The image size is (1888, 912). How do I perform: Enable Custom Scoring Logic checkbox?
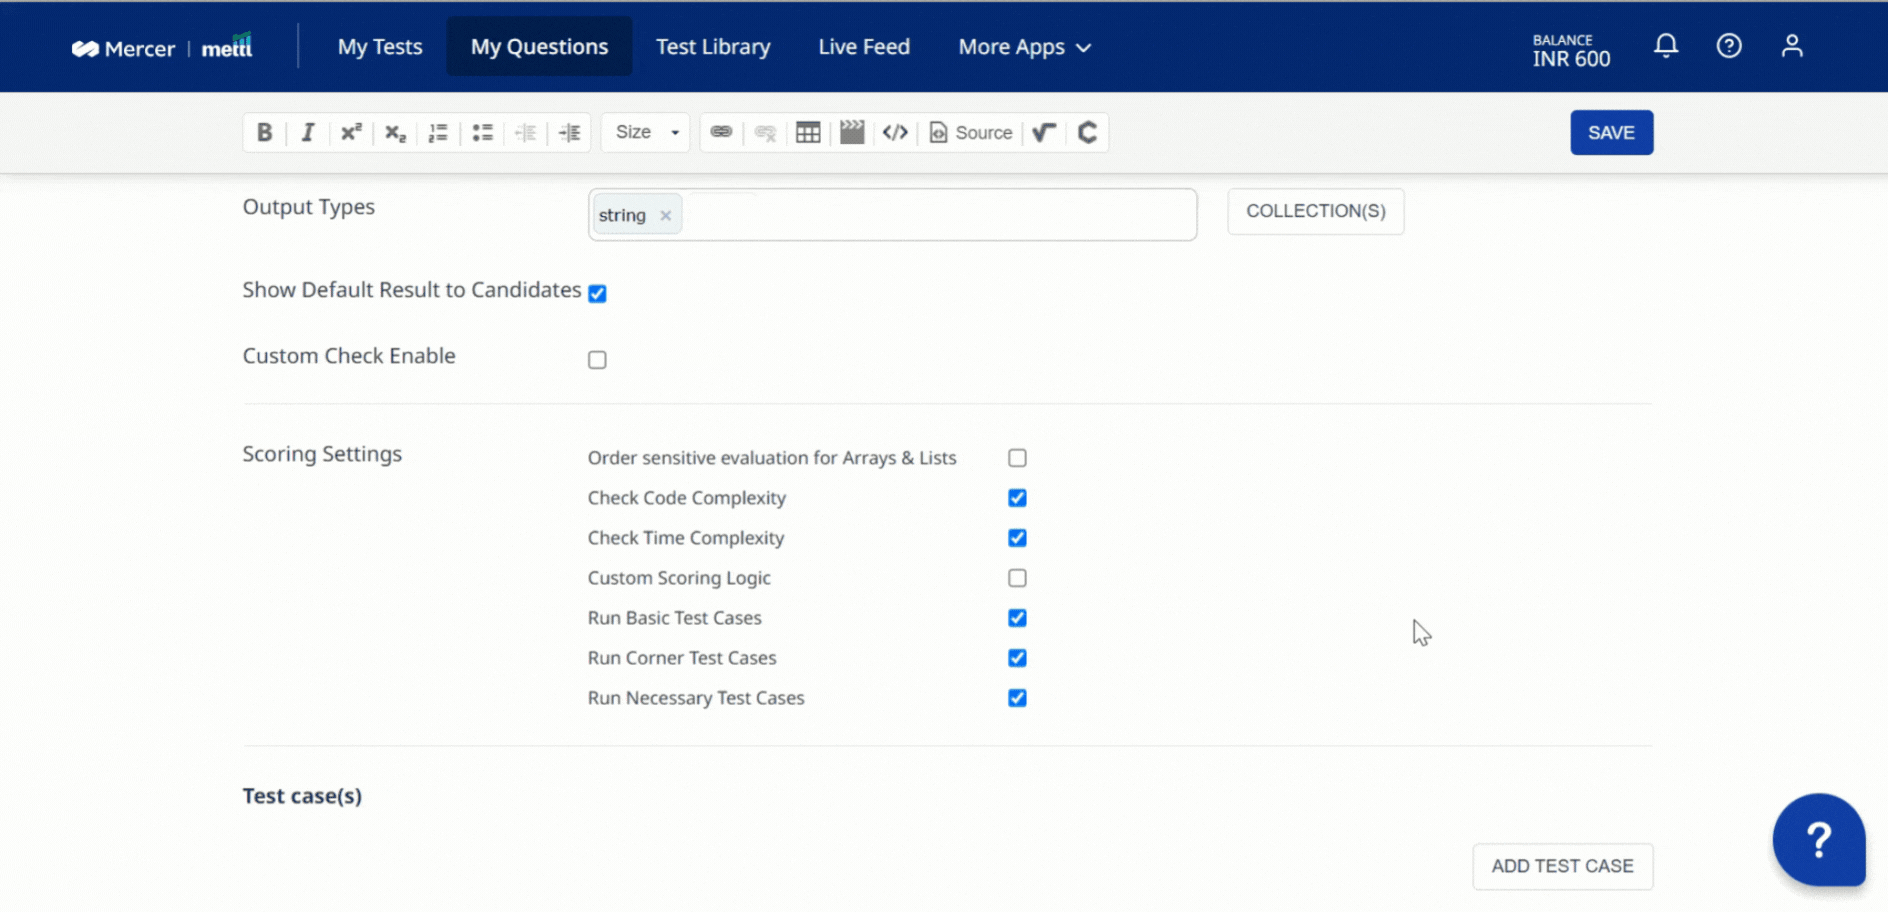(1017, 578)
